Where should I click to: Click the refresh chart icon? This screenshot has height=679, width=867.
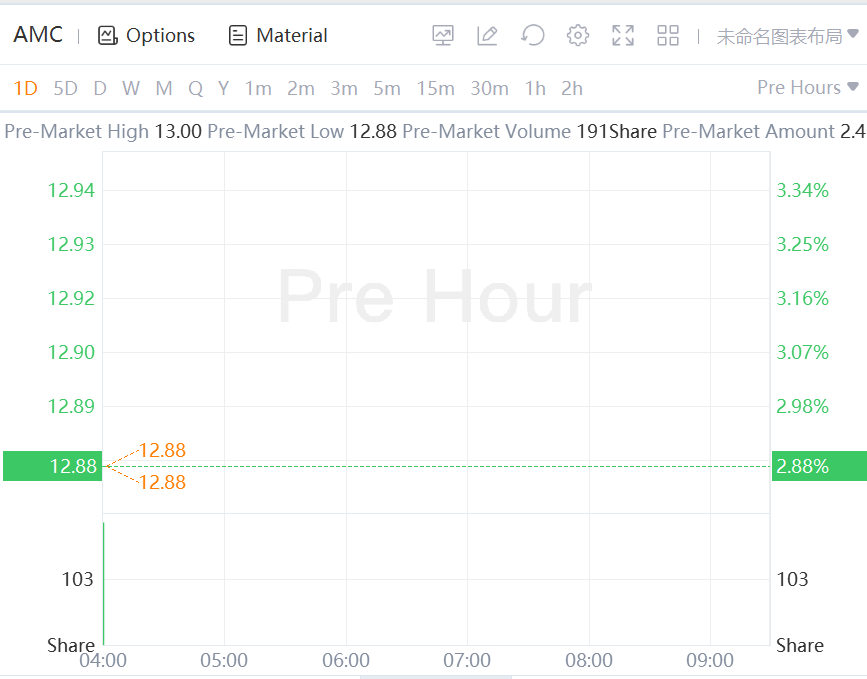pyautogui.click(x=533, y=36)
